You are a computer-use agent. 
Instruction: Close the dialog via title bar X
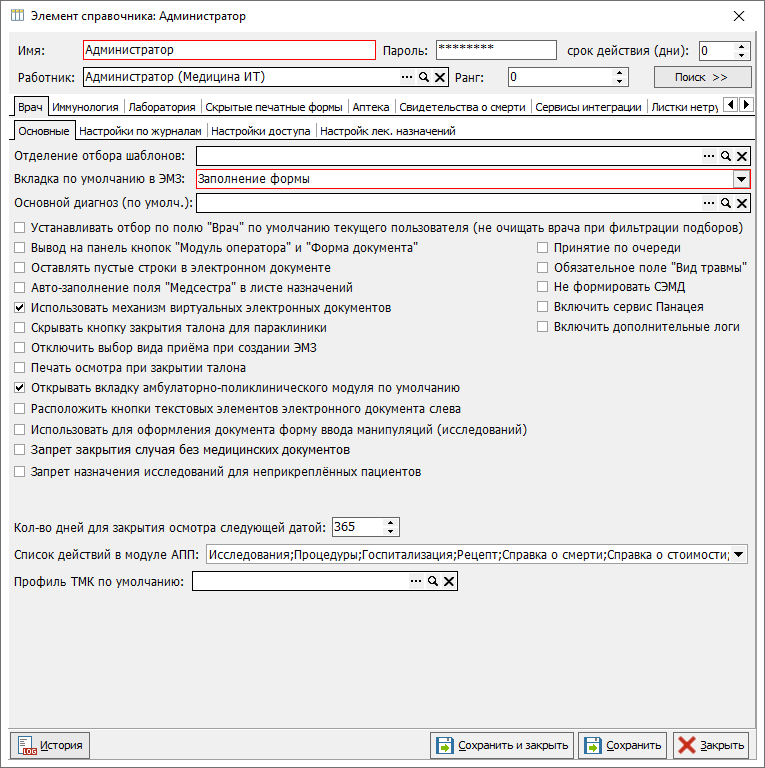click(739, 16)
